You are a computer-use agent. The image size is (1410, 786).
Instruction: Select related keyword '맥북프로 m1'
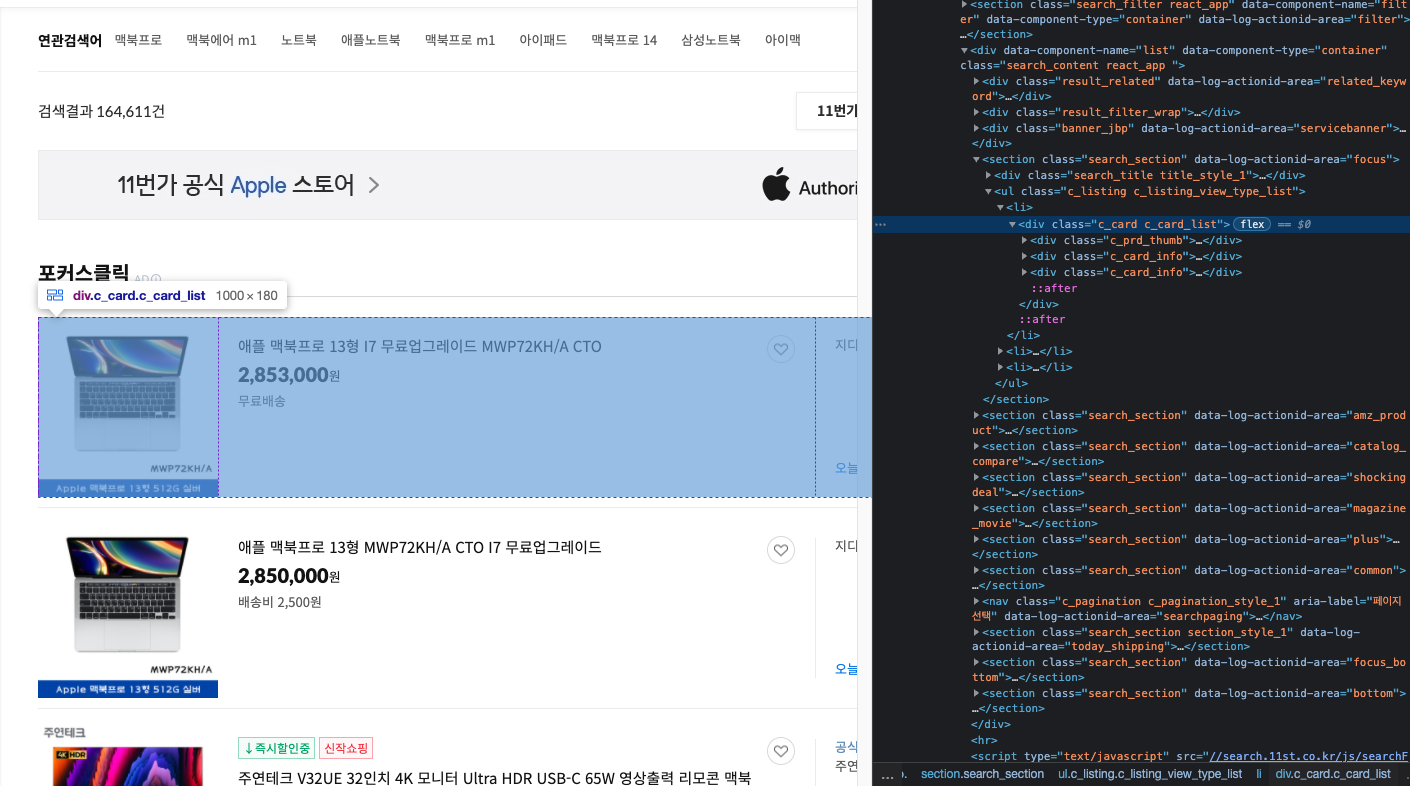[x=459, y=40]
